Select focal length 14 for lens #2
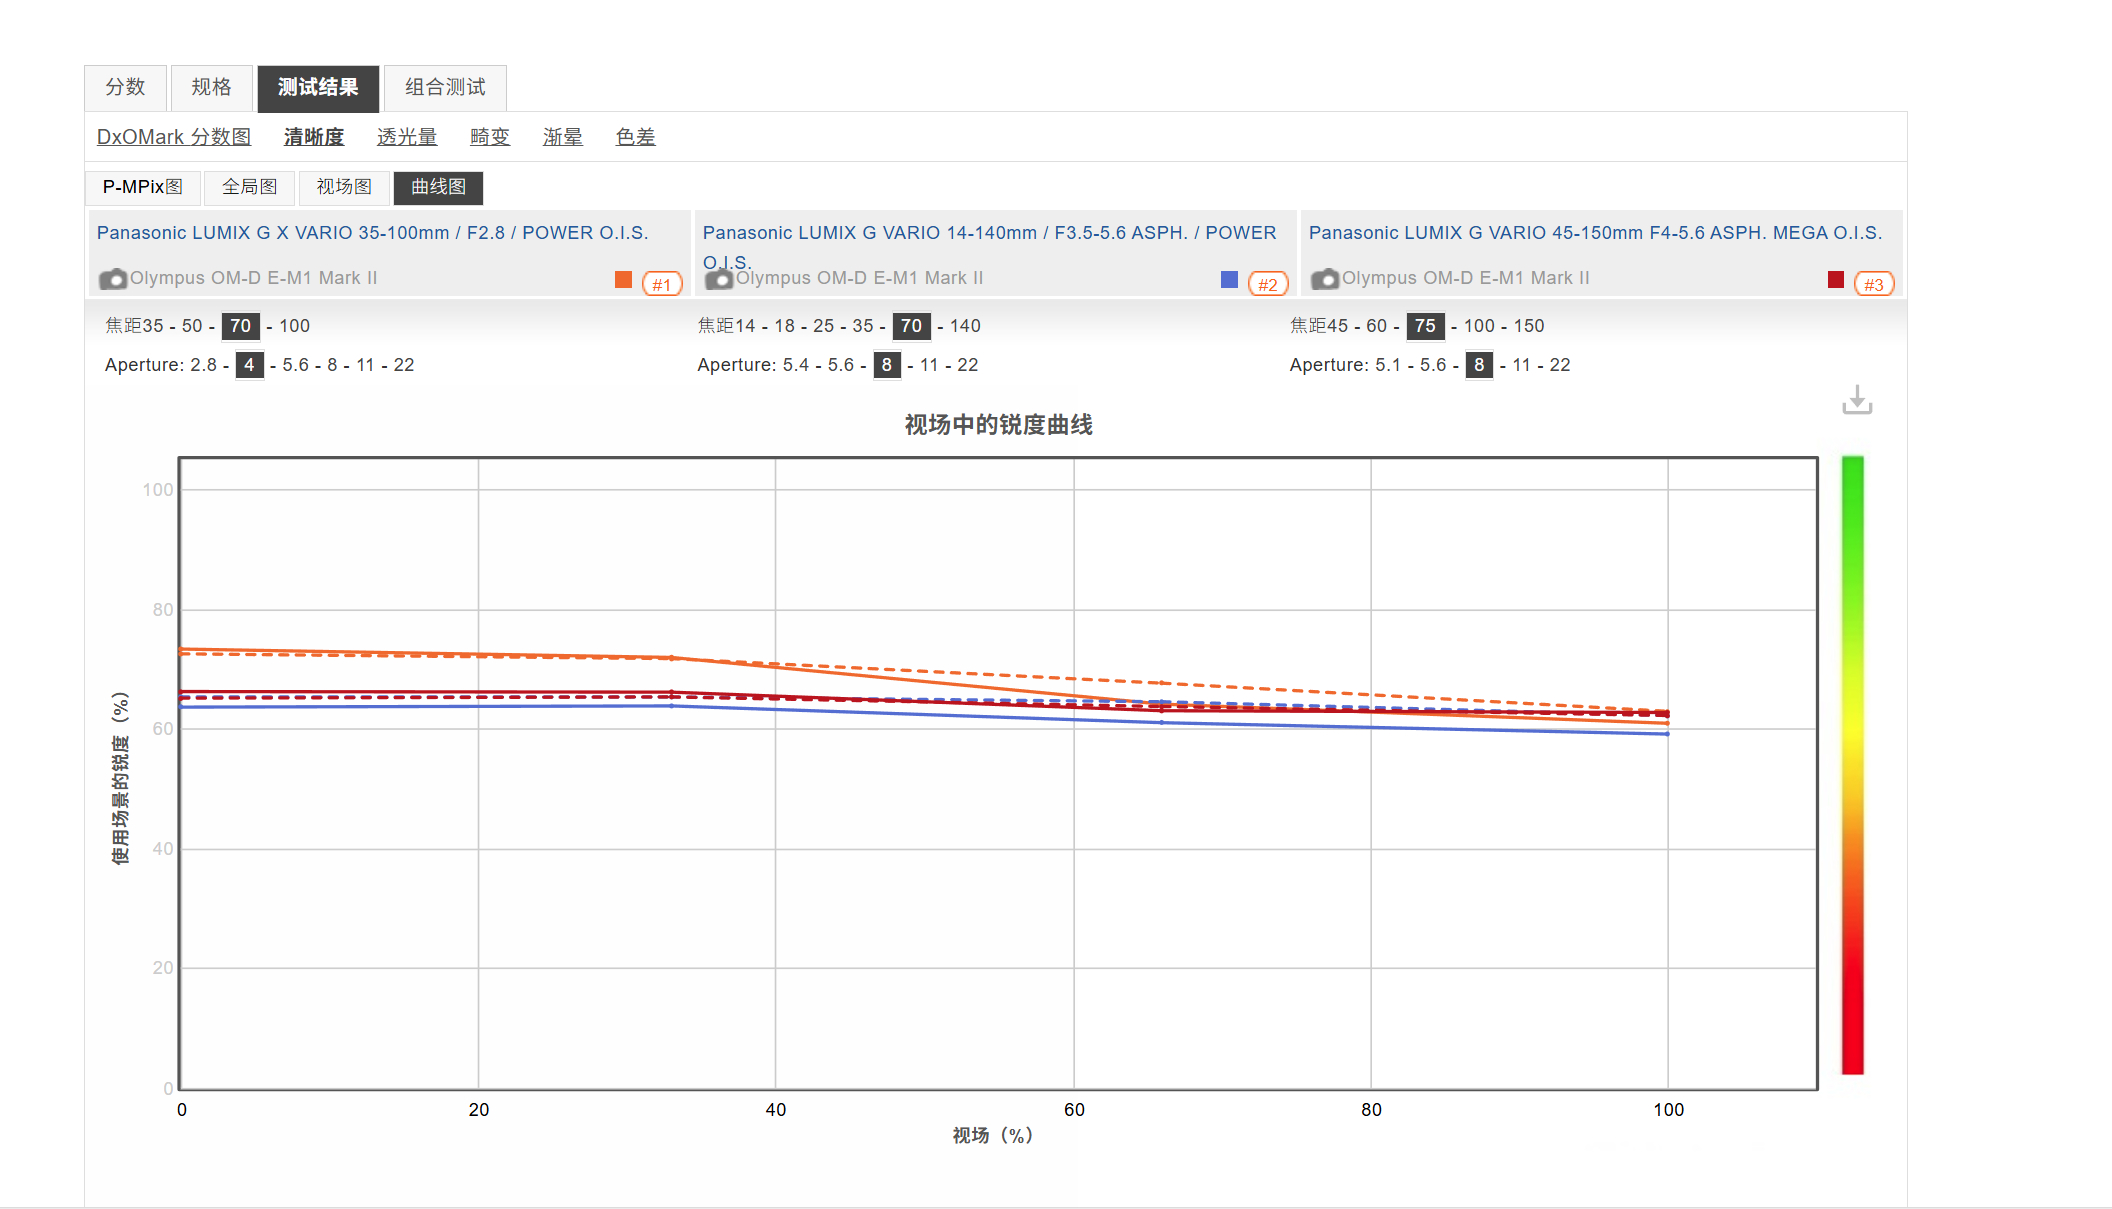Screen dimensions: 2112x1209 pos(745,326)
